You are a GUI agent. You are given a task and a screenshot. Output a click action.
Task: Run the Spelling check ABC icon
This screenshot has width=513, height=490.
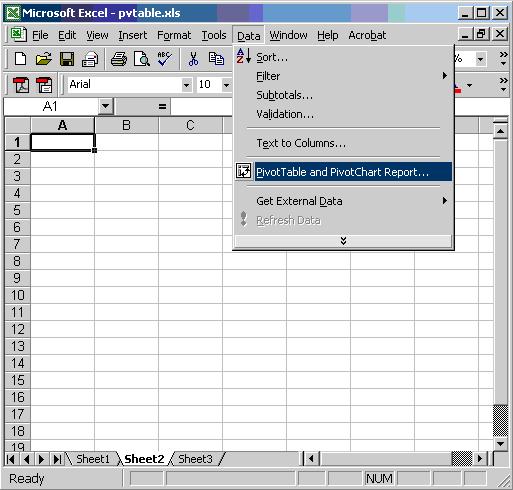coord(164,59)
